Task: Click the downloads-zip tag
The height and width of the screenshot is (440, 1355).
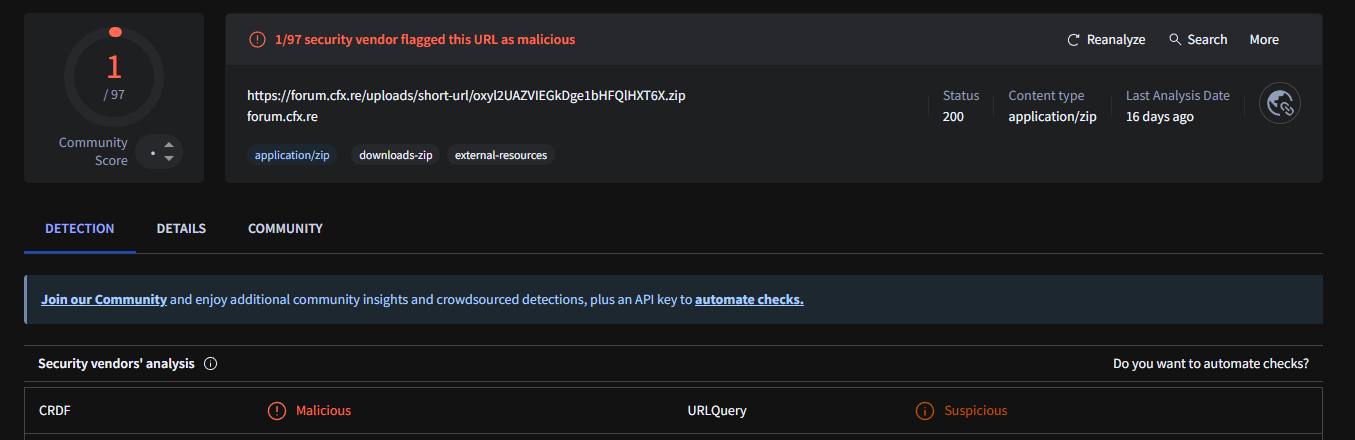Action: tap(396, 156)
